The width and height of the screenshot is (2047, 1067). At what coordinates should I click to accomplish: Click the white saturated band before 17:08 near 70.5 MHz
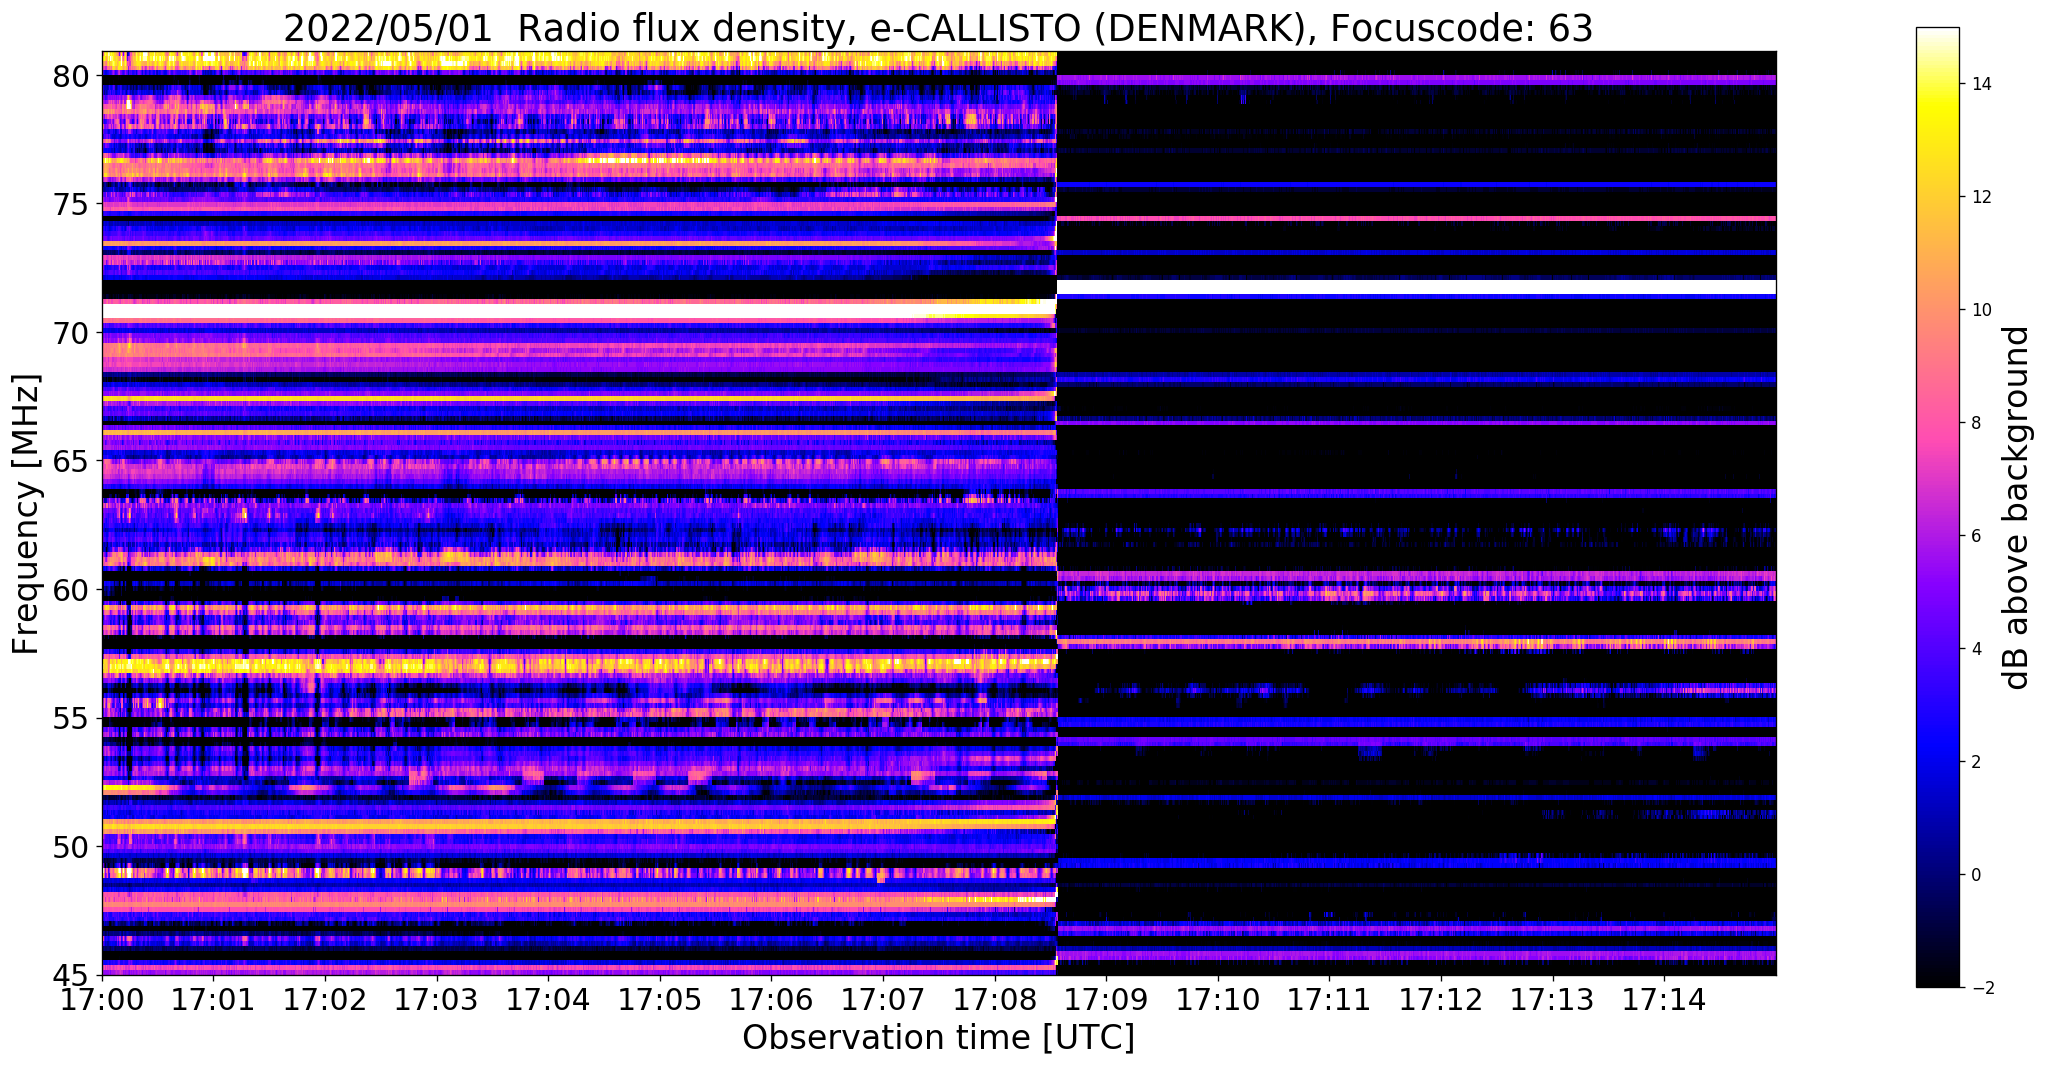(580, 311)
